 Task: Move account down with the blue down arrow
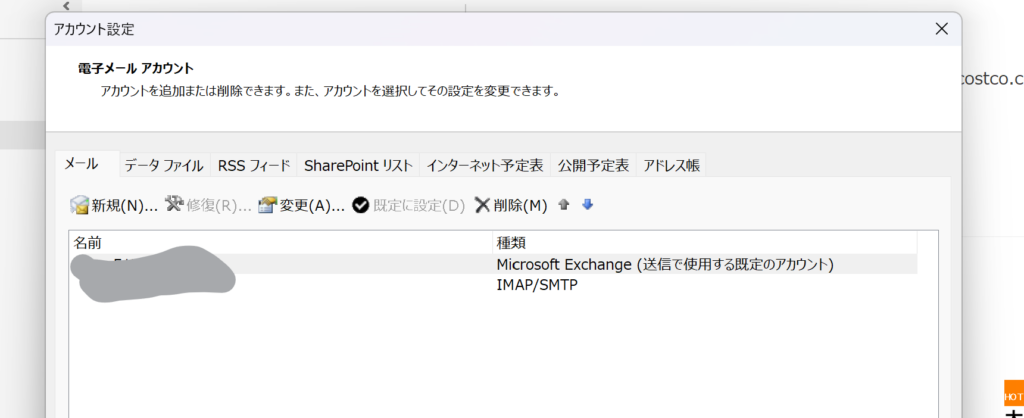[588, 205]
